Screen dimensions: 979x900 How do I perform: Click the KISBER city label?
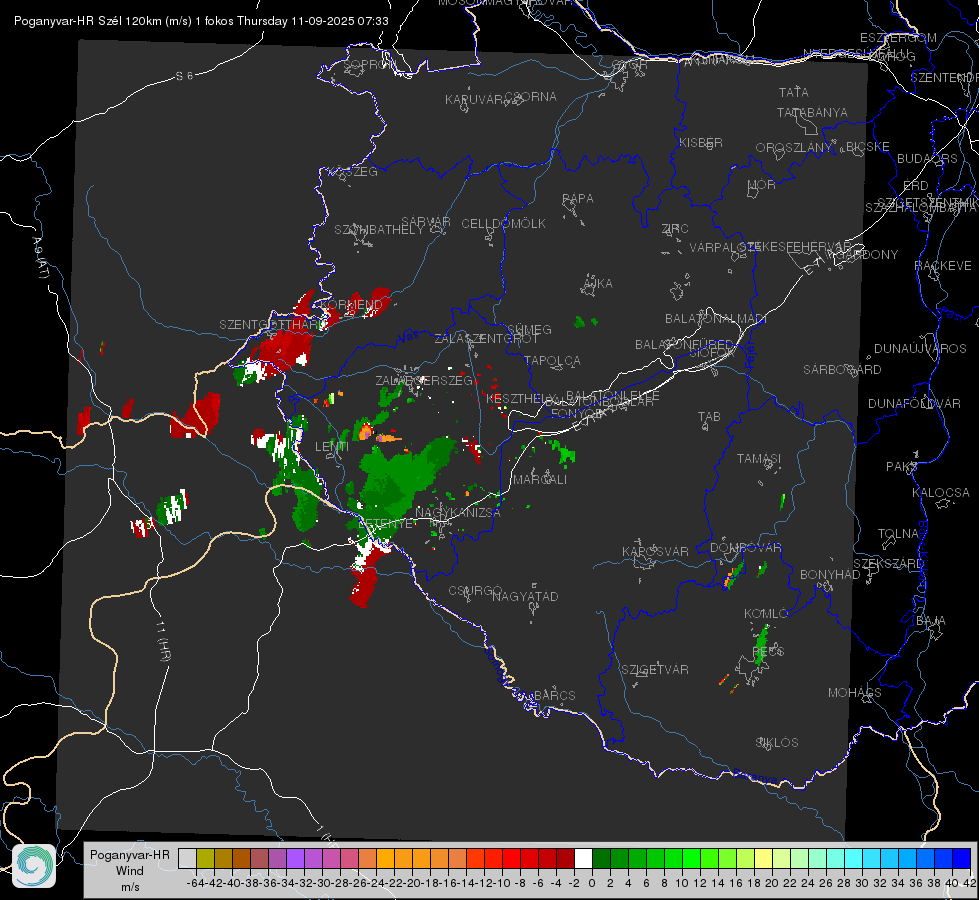point(701,143)
